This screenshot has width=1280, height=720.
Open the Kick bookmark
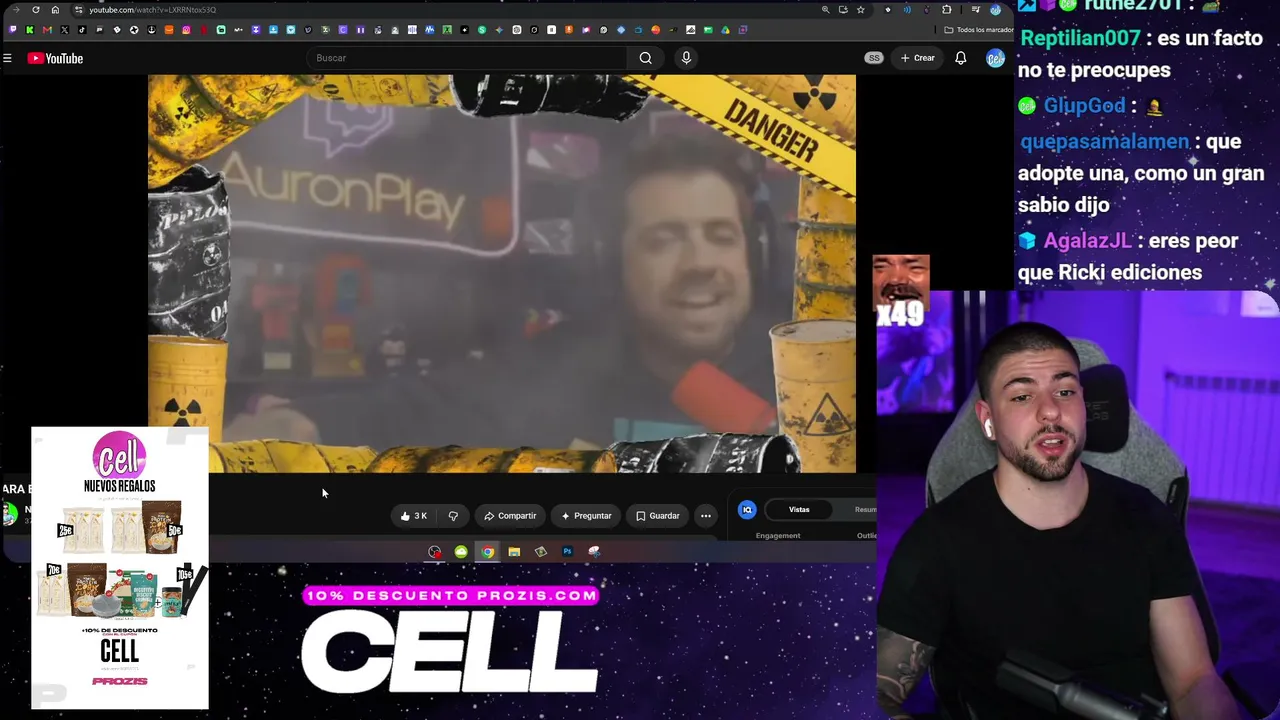(x=30, y=30)
